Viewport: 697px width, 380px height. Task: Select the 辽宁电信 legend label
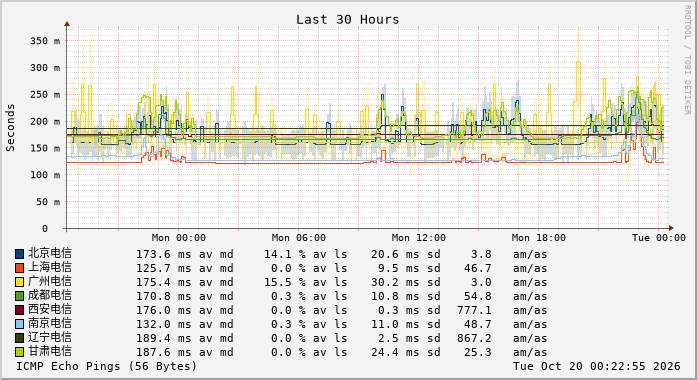coord(50,337)
